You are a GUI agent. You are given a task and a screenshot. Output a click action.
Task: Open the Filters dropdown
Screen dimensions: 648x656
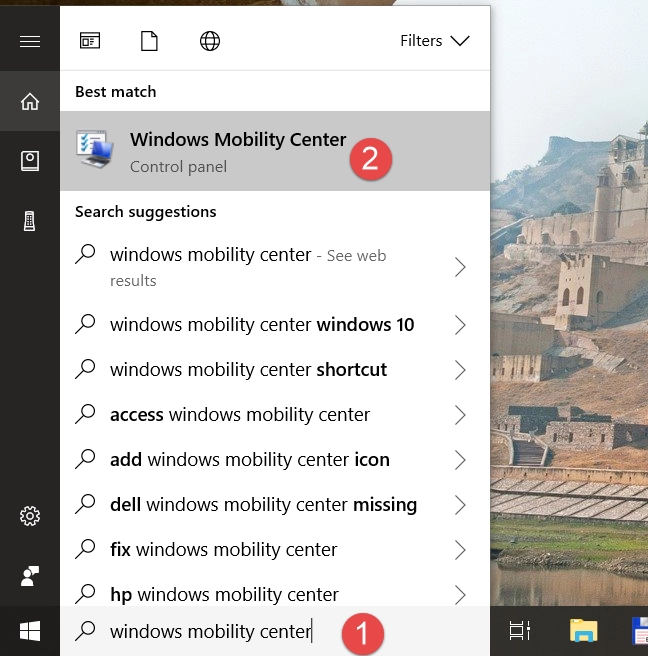point(435,41)
